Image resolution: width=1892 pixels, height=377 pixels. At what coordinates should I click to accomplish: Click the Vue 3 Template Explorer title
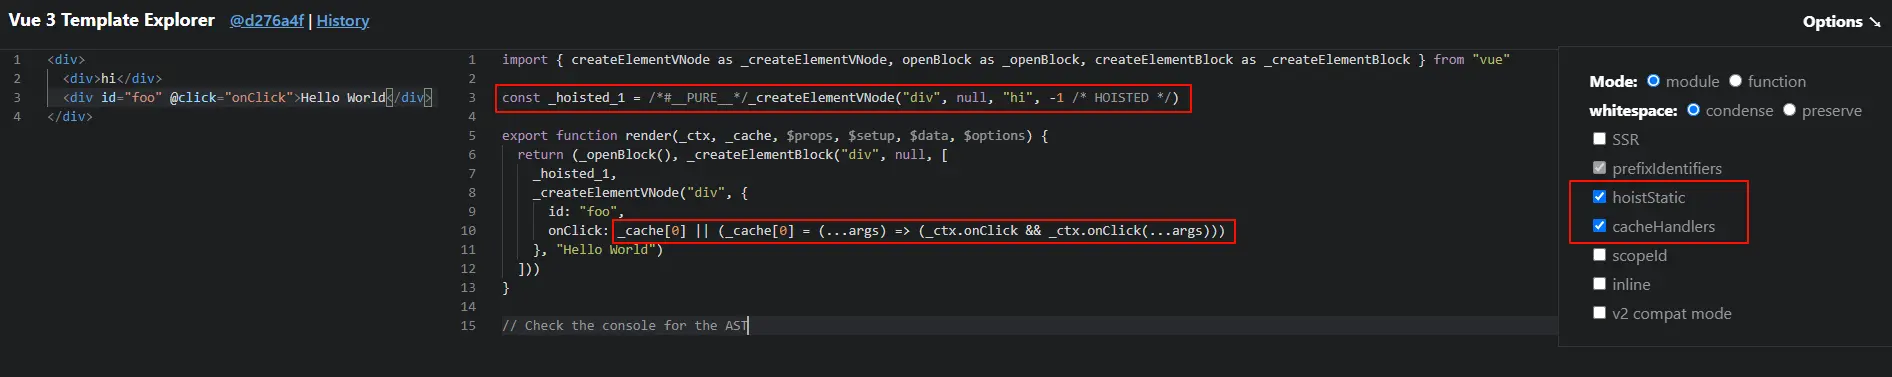pyautogui.click(x=111, y=20)
